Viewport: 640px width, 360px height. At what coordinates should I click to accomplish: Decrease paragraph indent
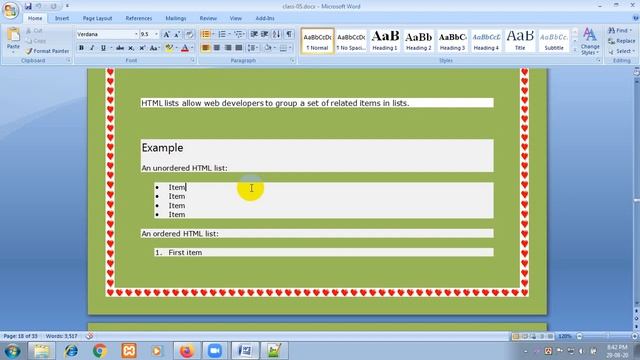click(x=254, y=34)
